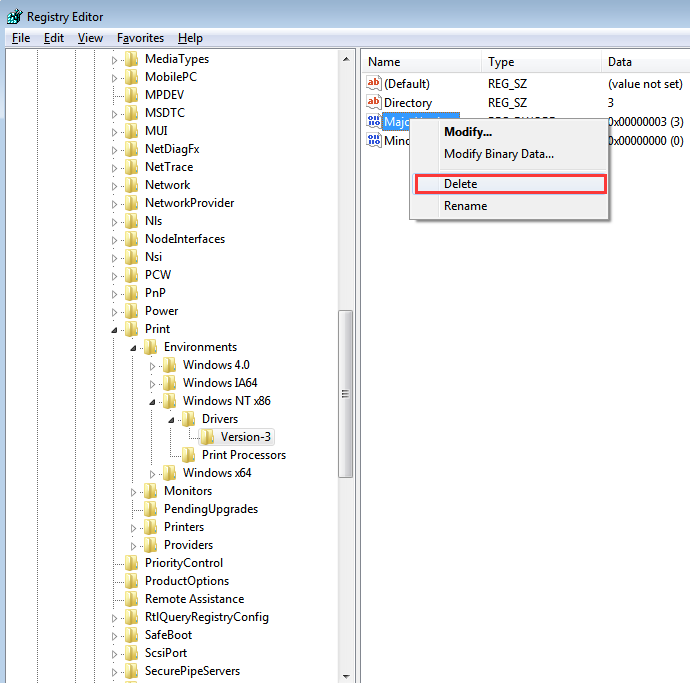Click the PriorityControl folder icon
The image size is (690, 683).
coord(132,563)
